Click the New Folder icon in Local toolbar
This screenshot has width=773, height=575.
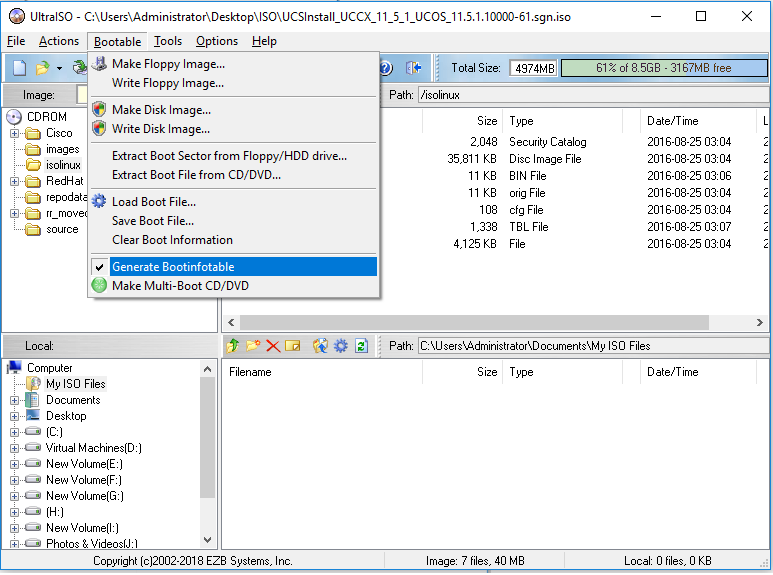pyautogui.click(x=253, y=346)
